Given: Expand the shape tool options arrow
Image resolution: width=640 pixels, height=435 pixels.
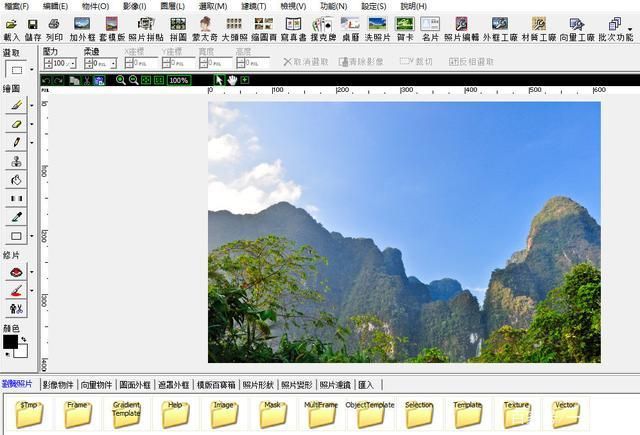Looking at the screenshot, I should [32, 236].
